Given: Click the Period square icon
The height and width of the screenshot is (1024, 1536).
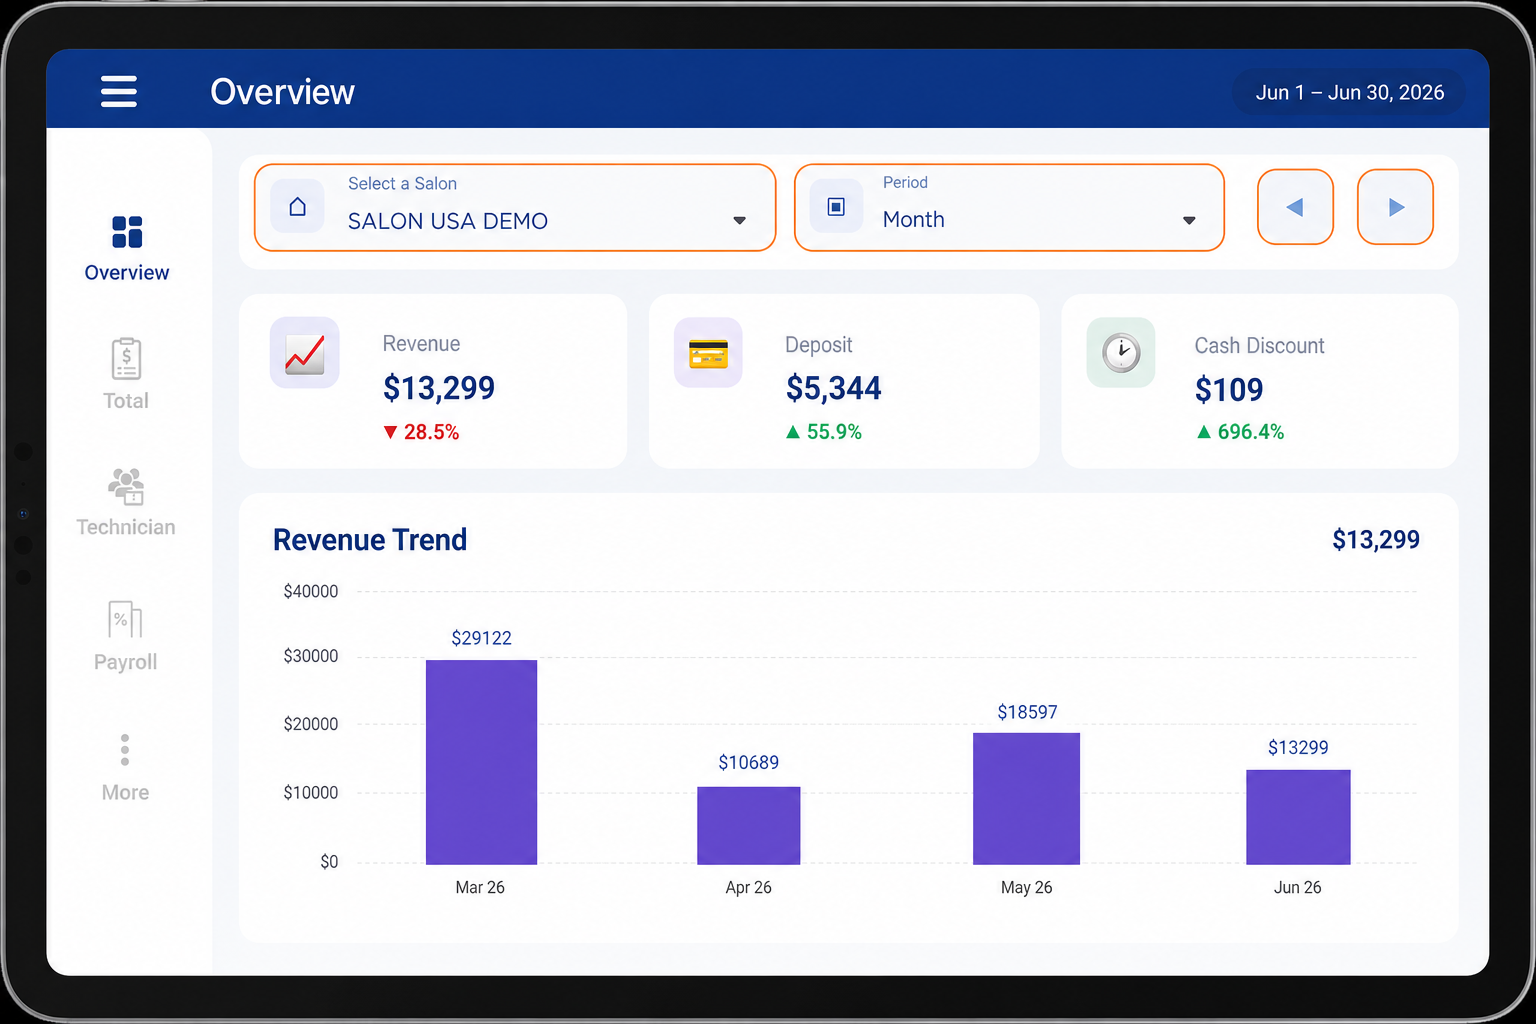Looking at the screenshot, I should pyautogui.click(x=836, y=206).
